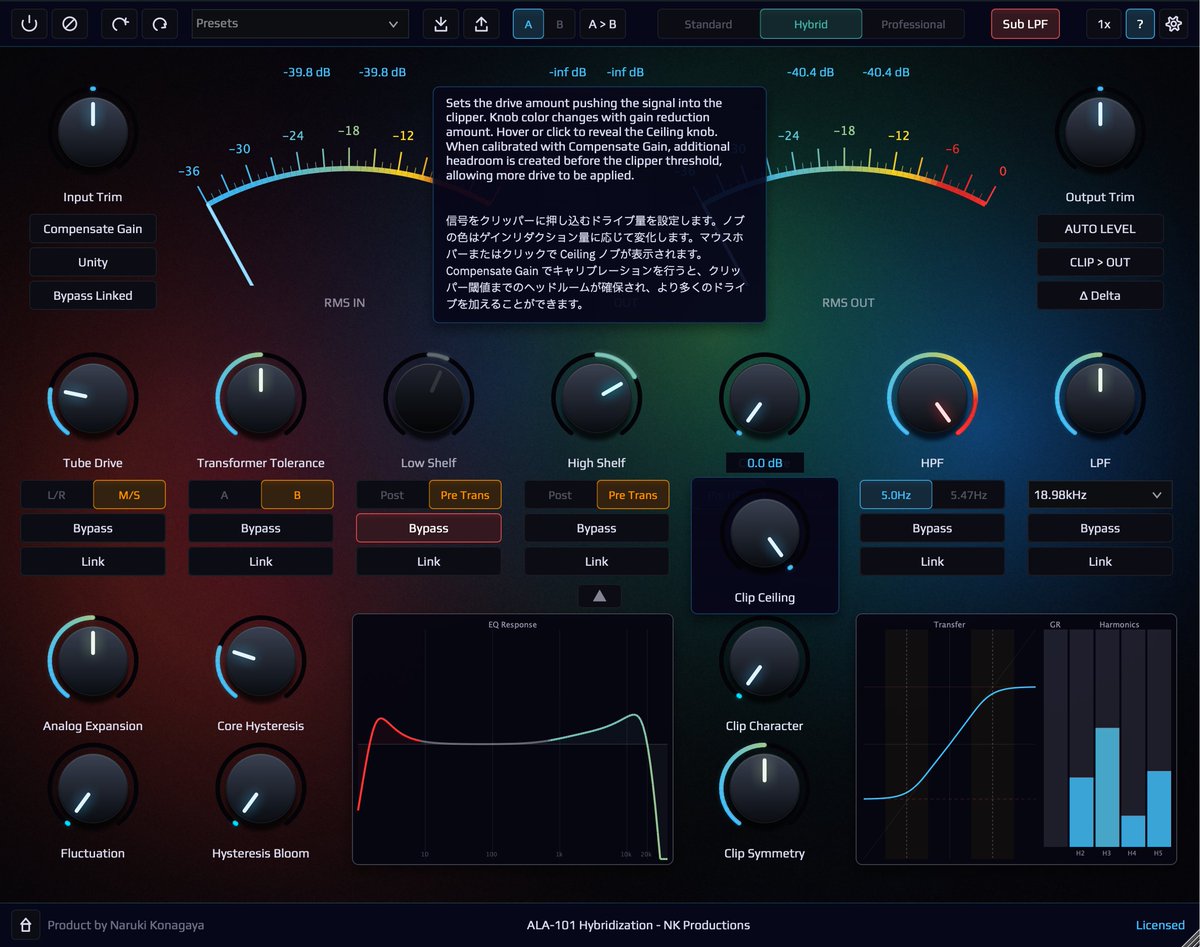This screenshot has height=947, width=1200.
Task: Toggle the question mark help icon
Action: [1140, 24]
